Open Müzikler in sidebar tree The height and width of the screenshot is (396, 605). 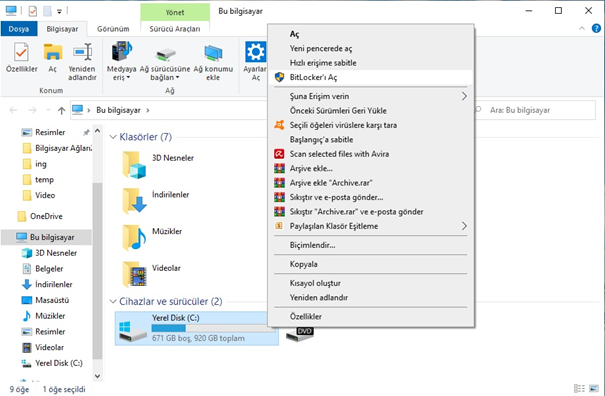pyautogui.click(x=44, y=316)
